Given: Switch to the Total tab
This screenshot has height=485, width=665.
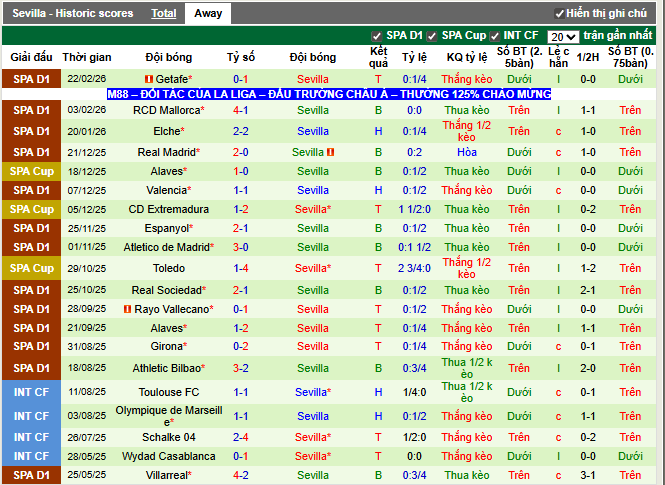Looking at the screenshot, I should coord(164,14).
